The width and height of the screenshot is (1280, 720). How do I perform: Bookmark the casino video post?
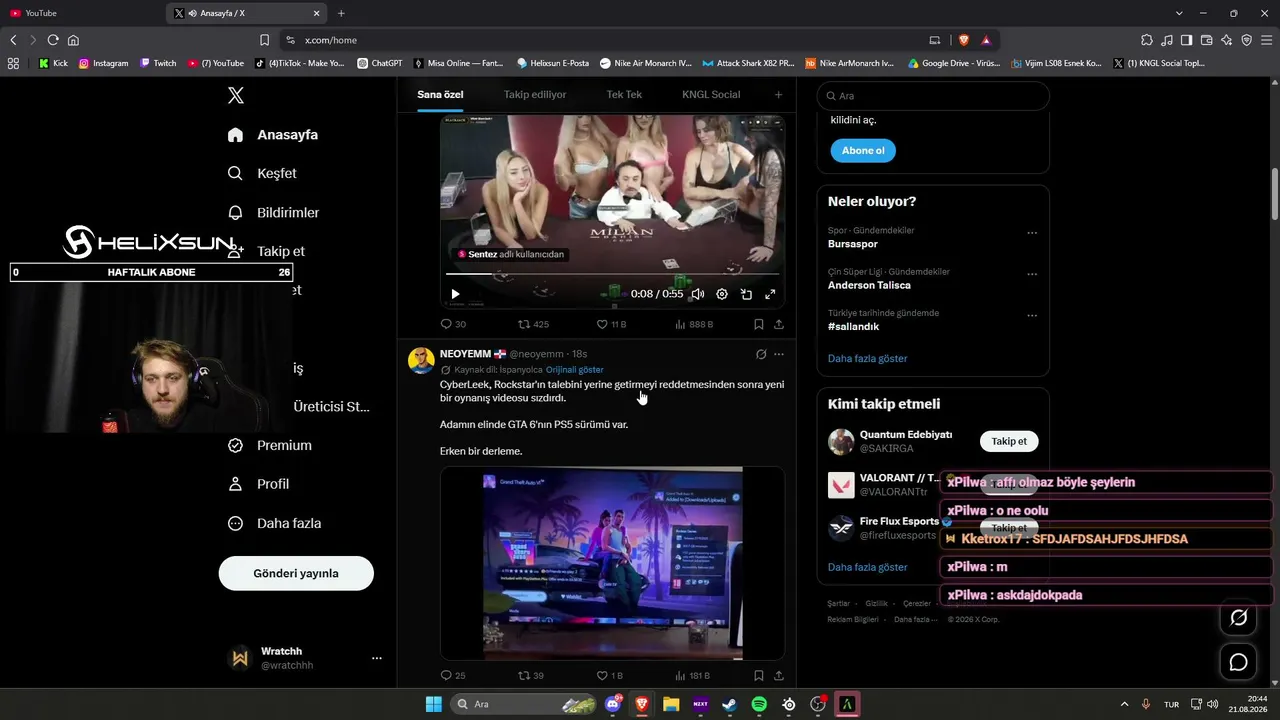tap(759, 324)
